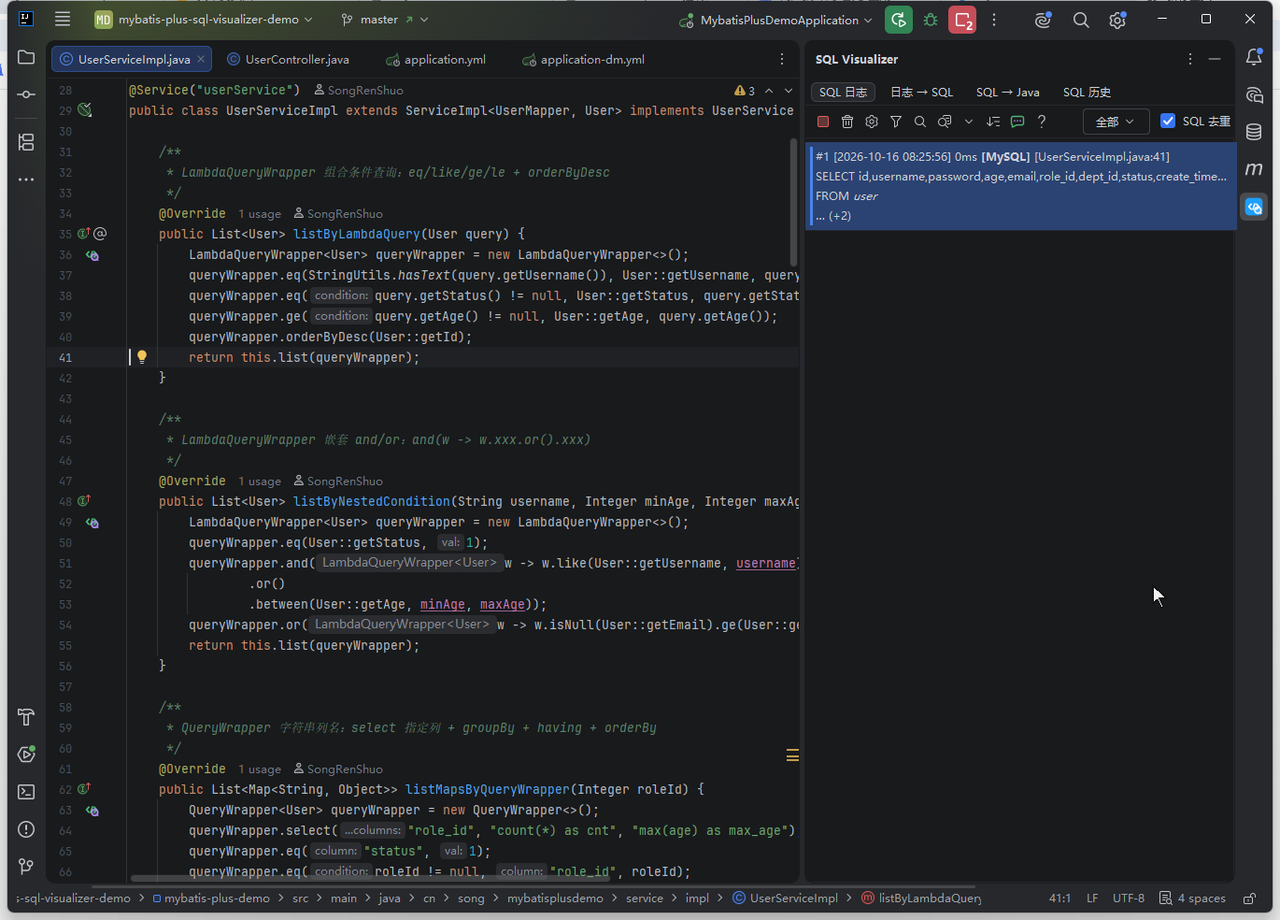Open the Git tool window

click(x=26, y=866)
